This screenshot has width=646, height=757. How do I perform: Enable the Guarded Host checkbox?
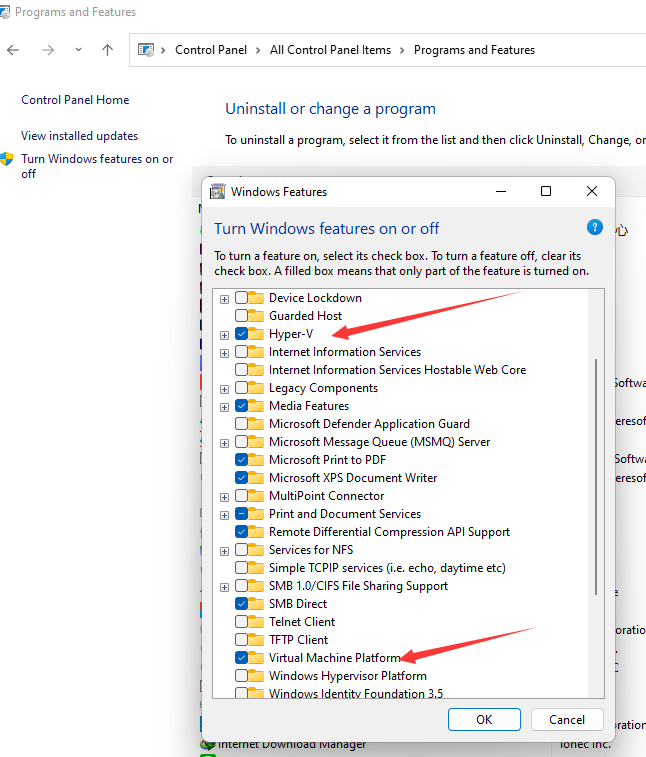tap(241, 316)
